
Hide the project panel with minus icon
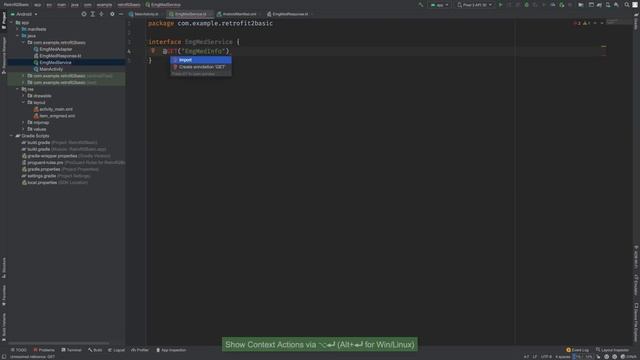pos(121,14)
